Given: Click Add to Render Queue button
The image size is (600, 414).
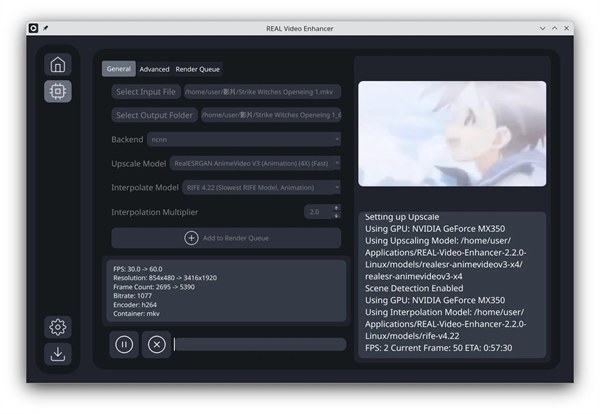Looking at the screenshot, I should (x=226, y=238).
